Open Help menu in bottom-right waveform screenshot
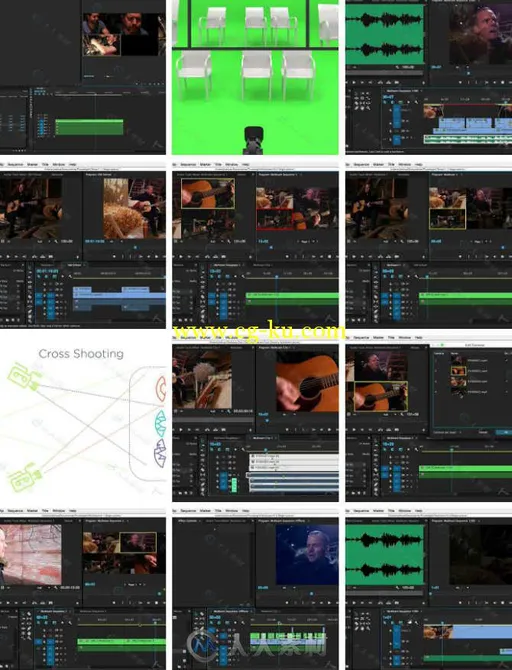This screenshot has height=670, width=512. (x=419, y=511)
